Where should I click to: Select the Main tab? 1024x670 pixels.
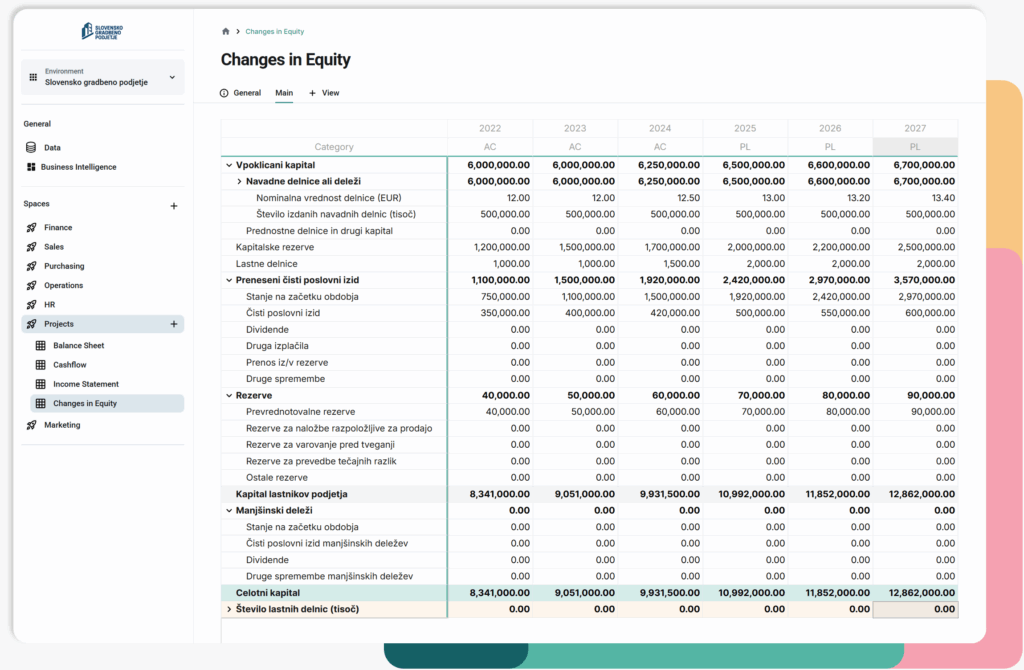pos(284,93)
